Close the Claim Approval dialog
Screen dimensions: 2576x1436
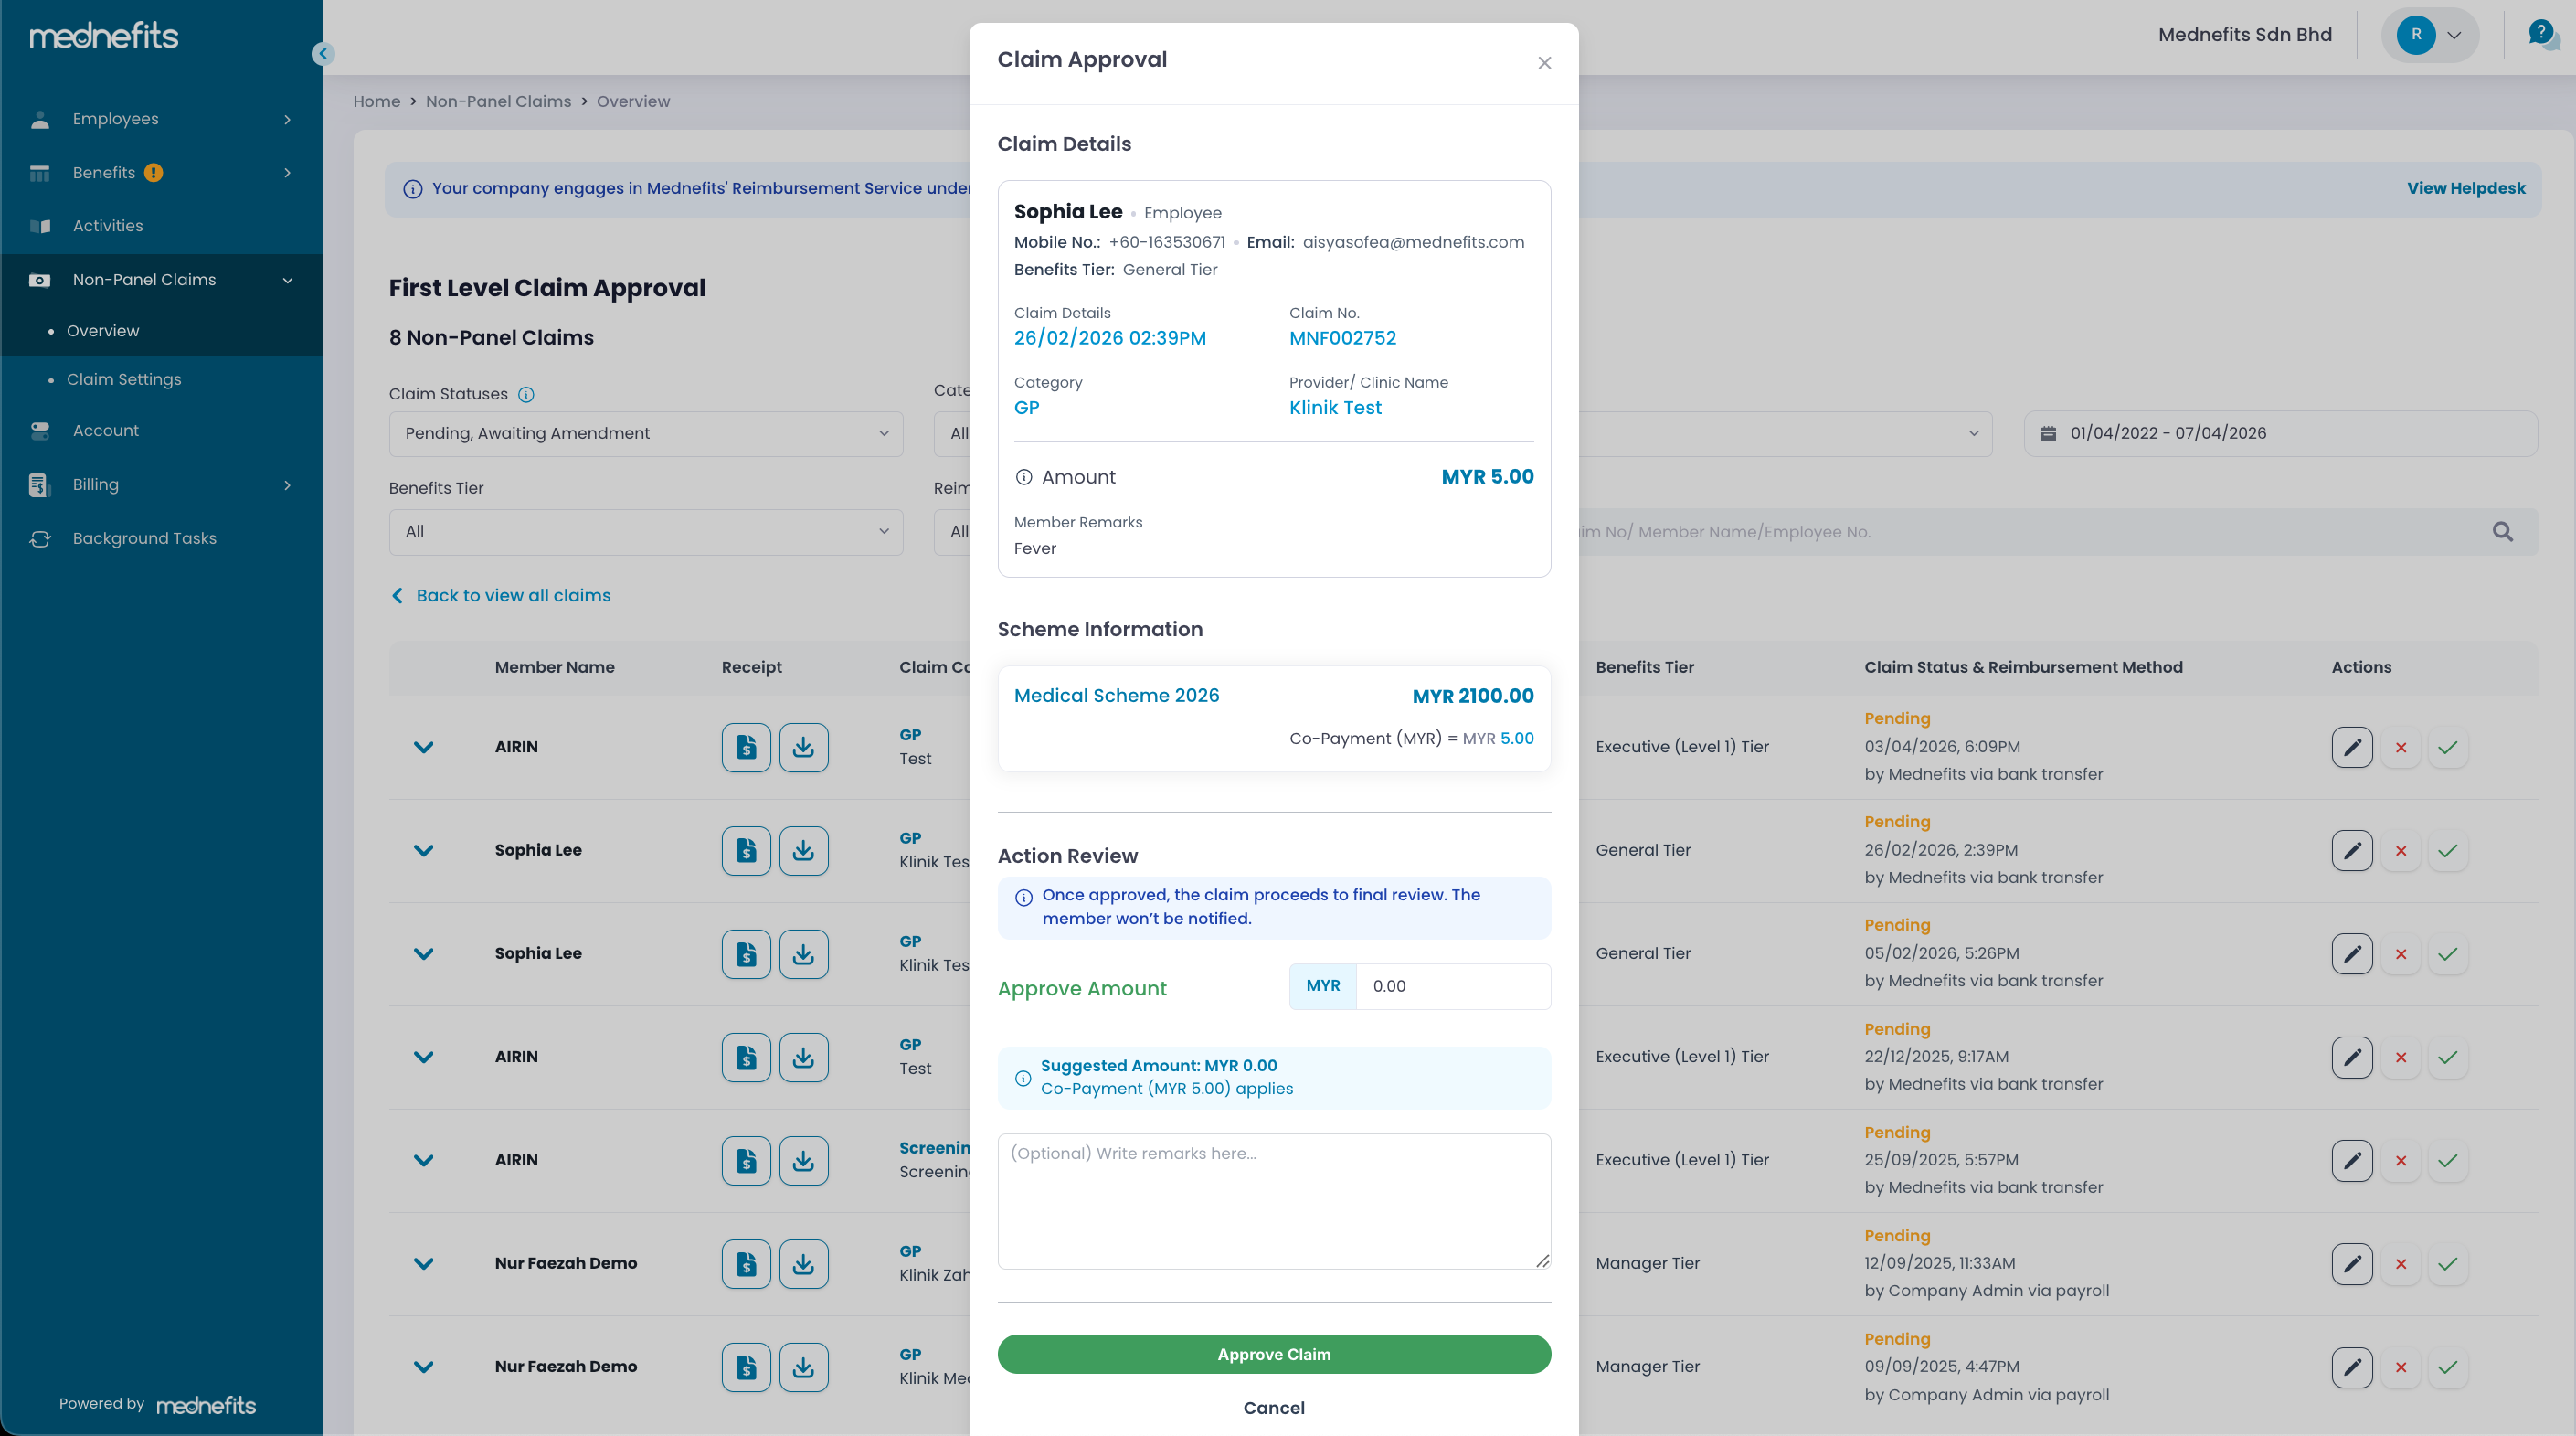(x=1544, y=63)
